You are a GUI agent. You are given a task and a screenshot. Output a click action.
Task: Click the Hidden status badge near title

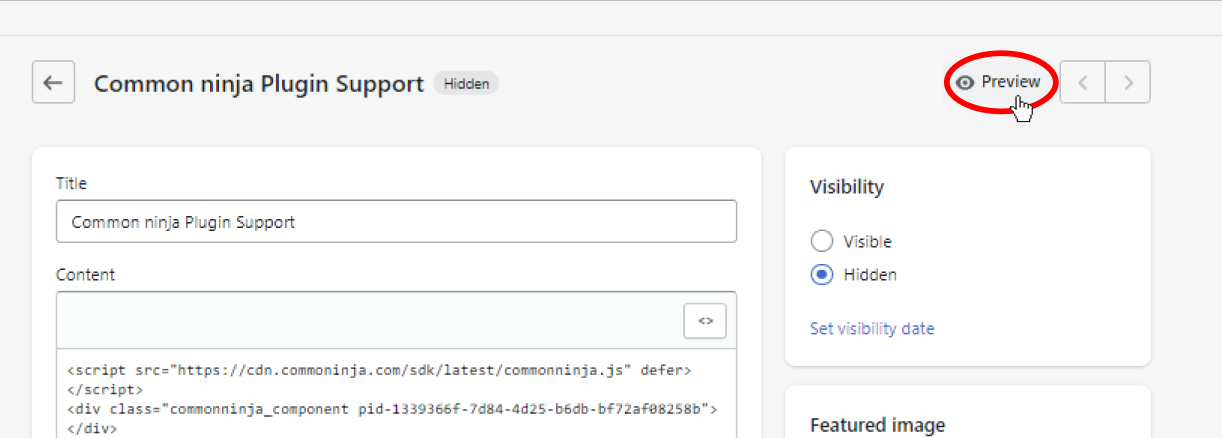(x=466, y=84)
